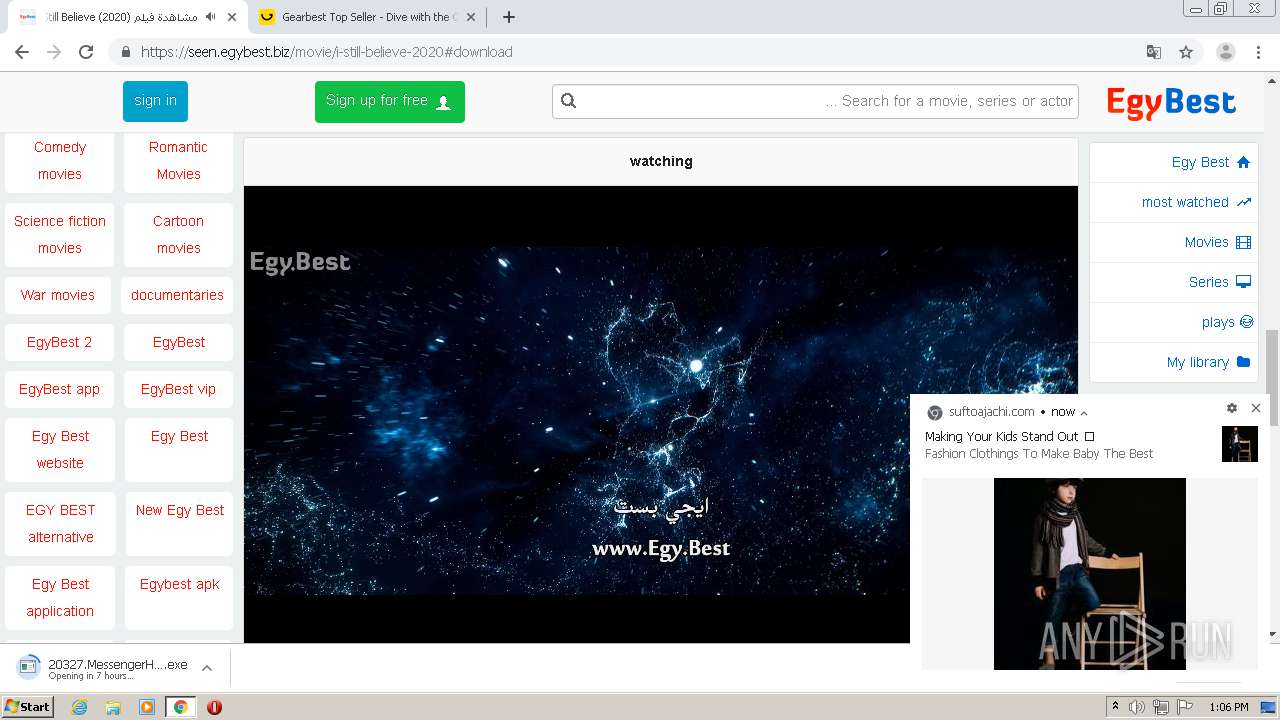Click the padlock site info icon
This screenshot has height=720, width=1280.
(125, 52)
